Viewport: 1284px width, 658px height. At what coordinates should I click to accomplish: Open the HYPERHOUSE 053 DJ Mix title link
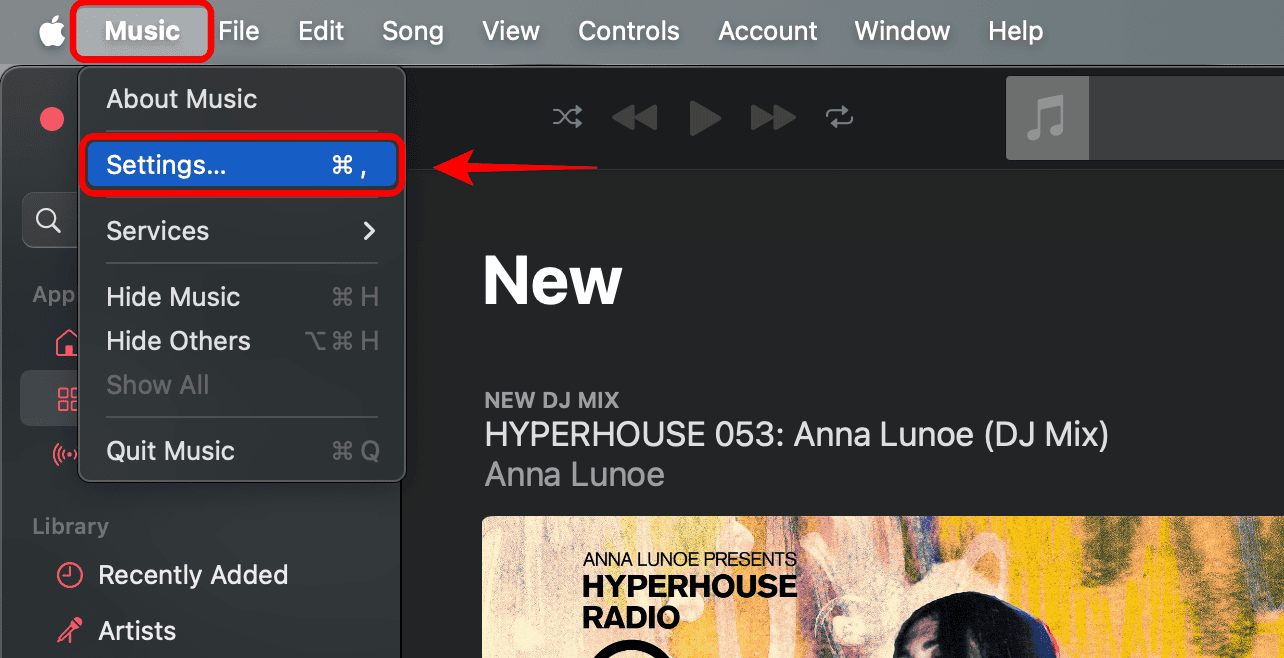(796, 435)
